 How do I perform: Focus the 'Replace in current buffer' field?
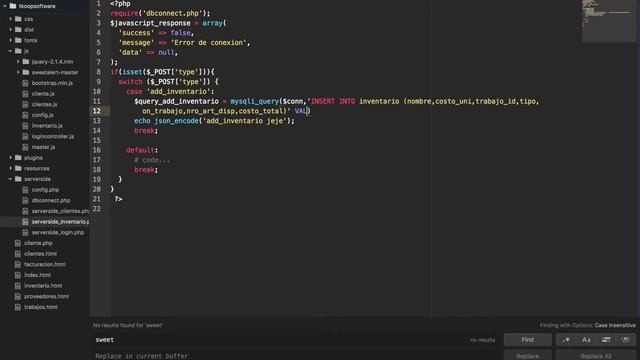click(296, 356)
